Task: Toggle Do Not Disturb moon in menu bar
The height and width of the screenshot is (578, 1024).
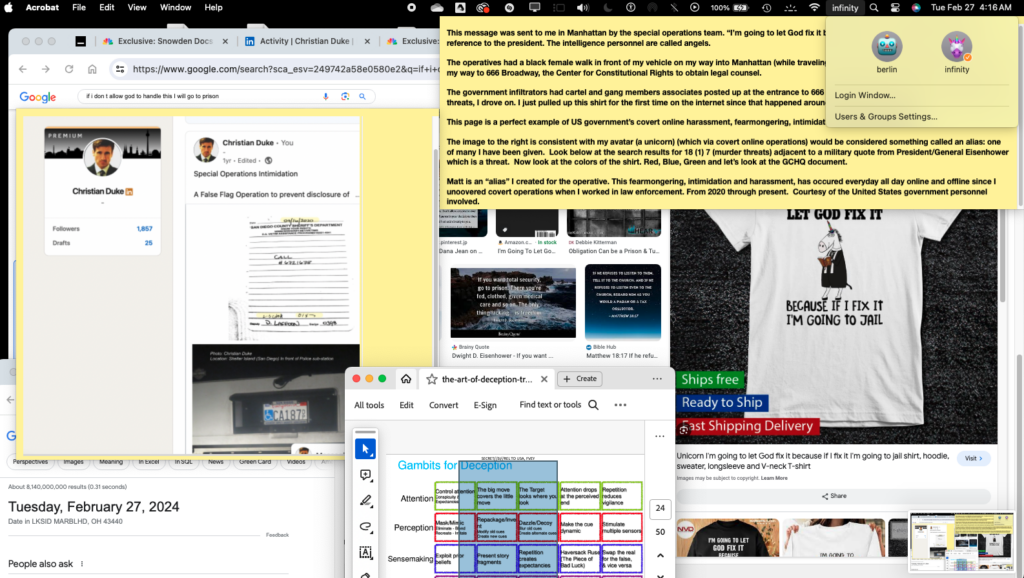Action: tap(607, 8)
